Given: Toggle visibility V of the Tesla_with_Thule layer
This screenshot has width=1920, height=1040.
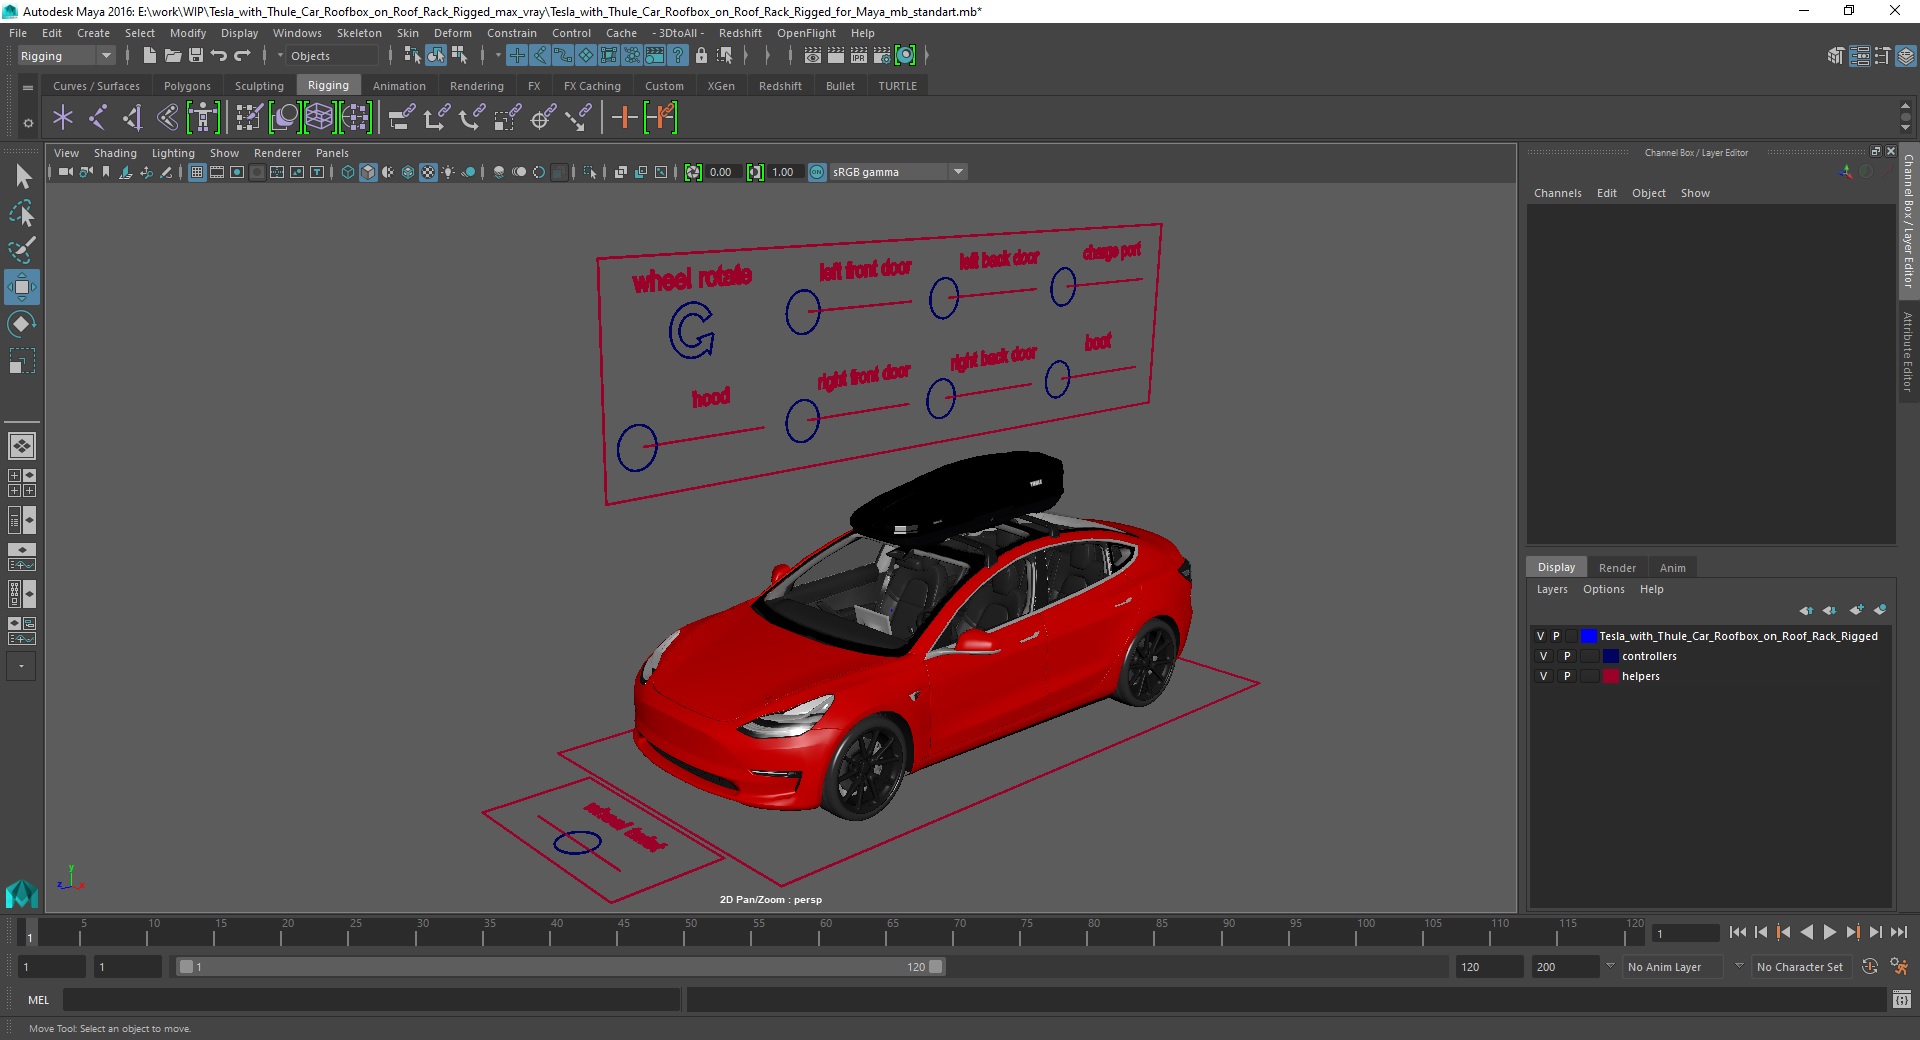Looking at the screenshot, I should click(x=1540, y=636).
